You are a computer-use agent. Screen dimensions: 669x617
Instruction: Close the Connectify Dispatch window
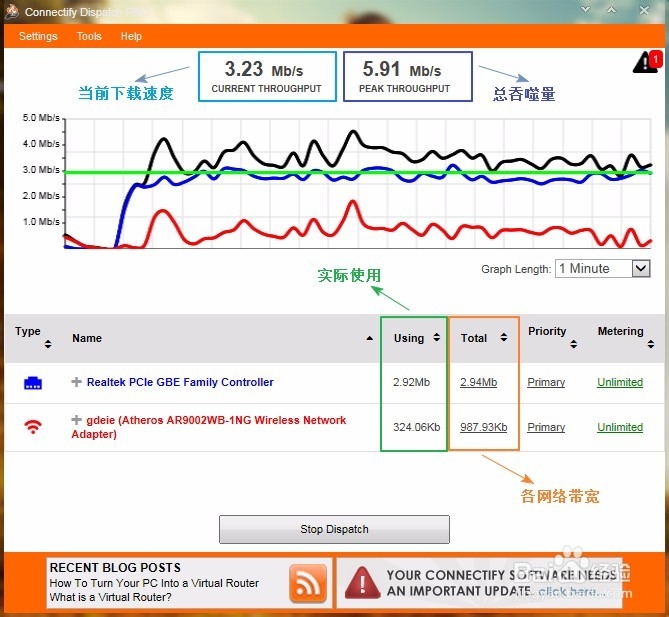point(644,10)
